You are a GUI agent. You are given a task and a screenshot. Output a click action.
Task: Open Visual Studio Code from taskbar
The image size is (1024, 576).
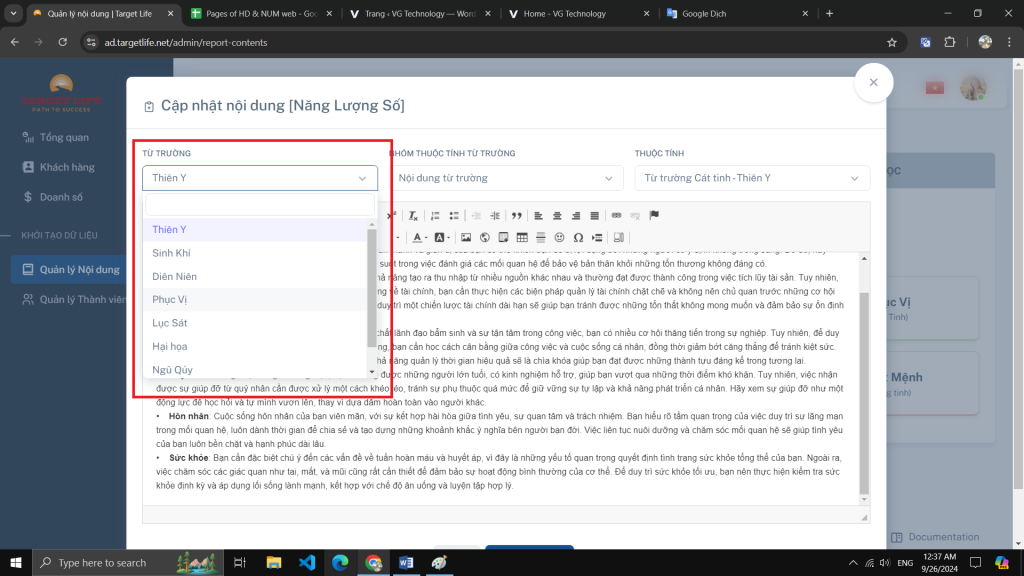tap(307, 562)
